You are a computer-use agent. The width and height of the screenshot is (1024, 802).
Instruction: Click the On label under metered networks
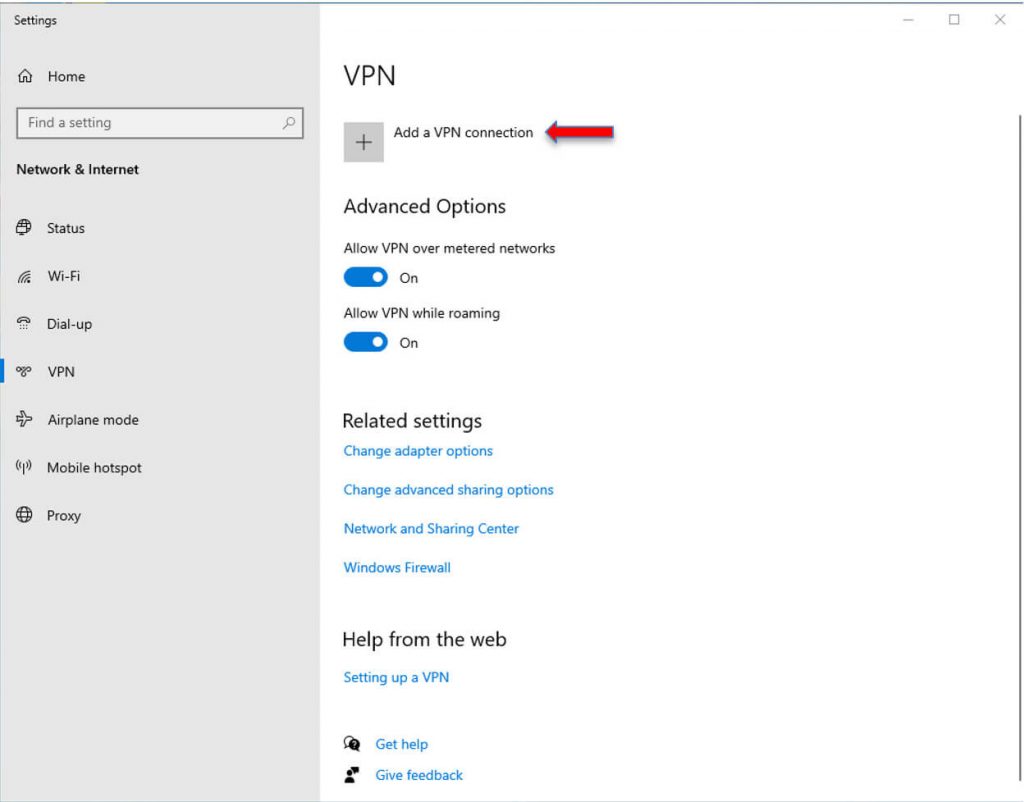coord(409,278)
